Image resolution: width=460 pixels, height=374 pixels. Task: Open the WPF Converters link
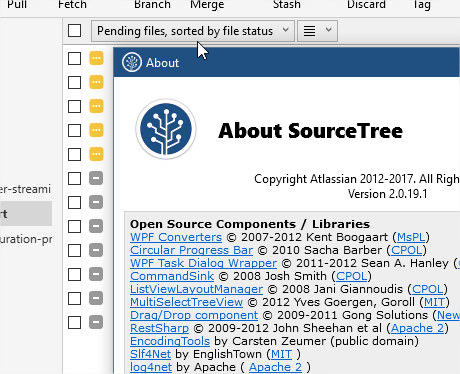click(176, 237)
